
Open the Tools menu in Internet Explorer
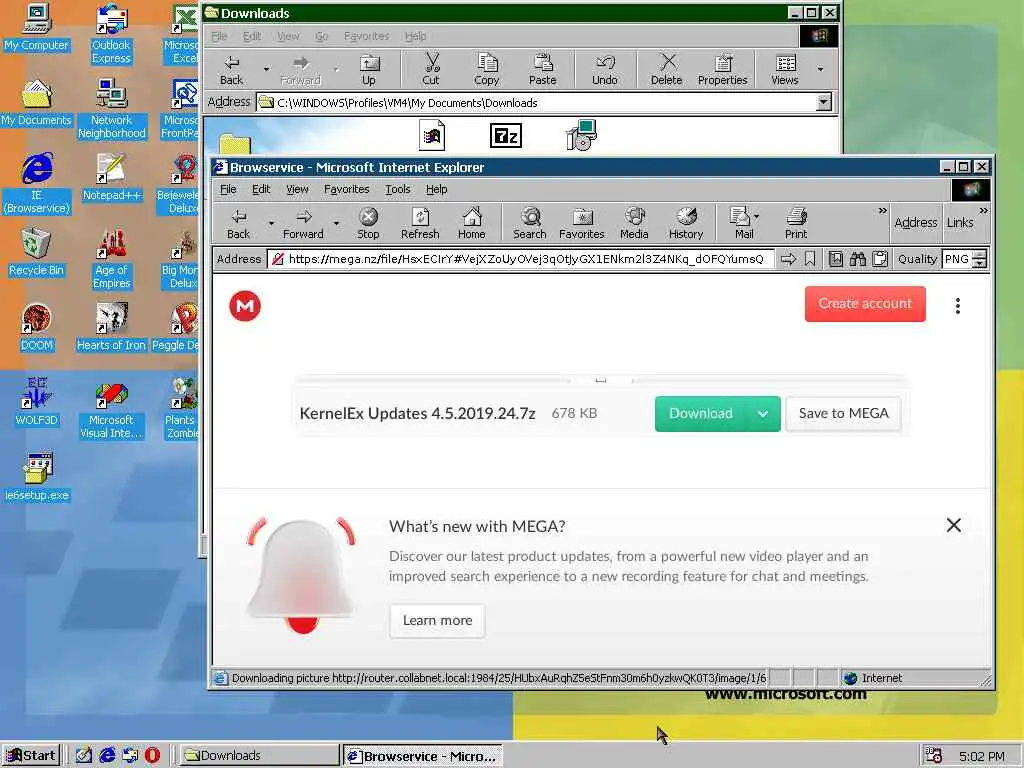tap(398, 189)
